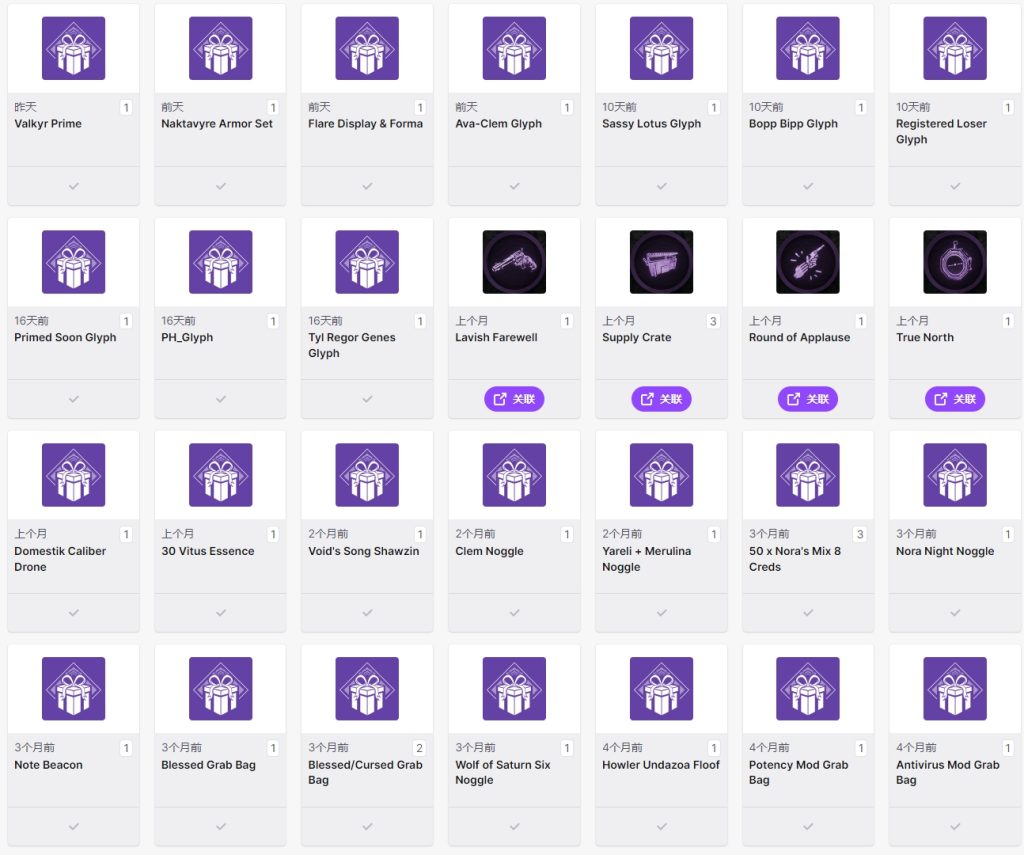Click the quantity badge 2 on Blessed/Cursed Grab Bag

point(419,748)
